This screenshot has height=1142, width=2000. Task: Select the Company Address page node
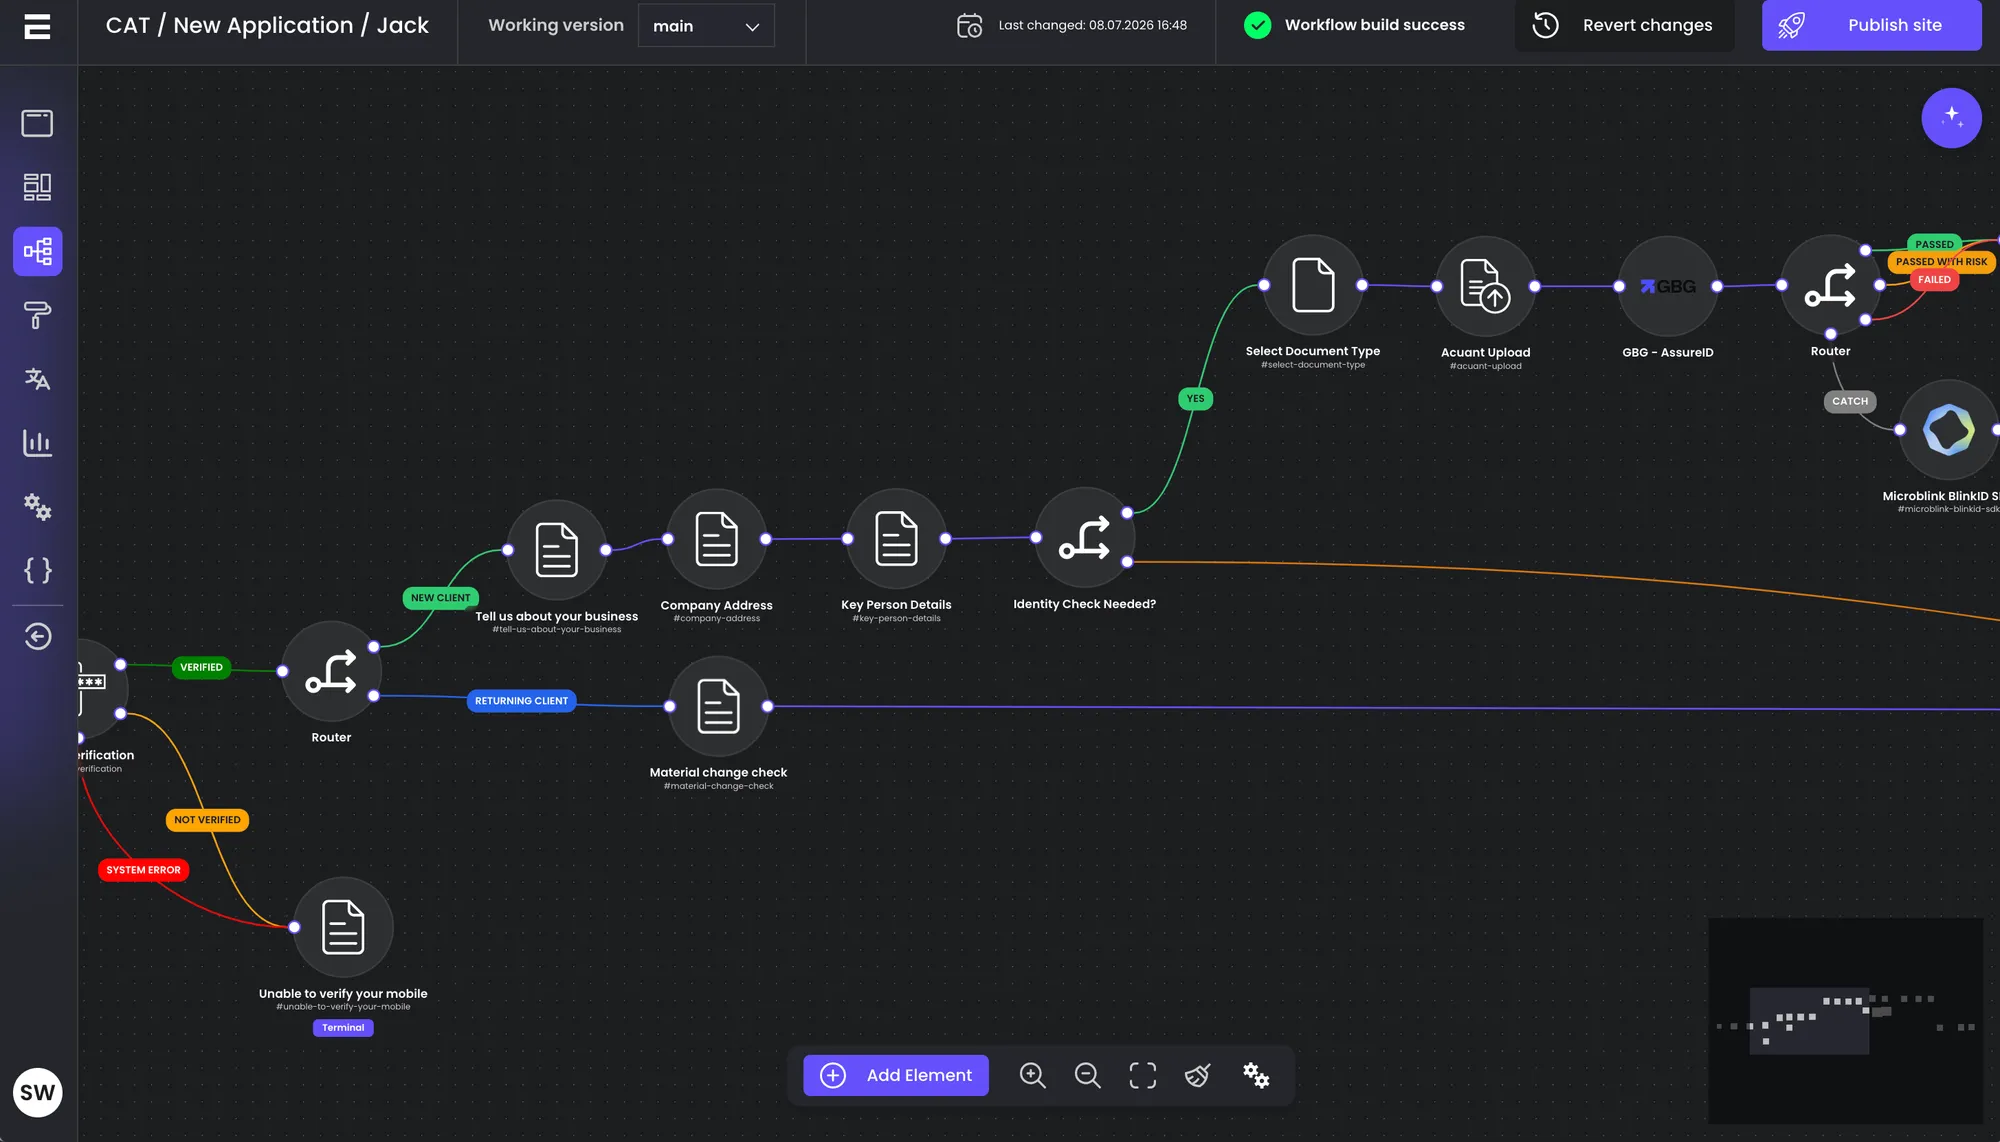(x=716, y=538)
